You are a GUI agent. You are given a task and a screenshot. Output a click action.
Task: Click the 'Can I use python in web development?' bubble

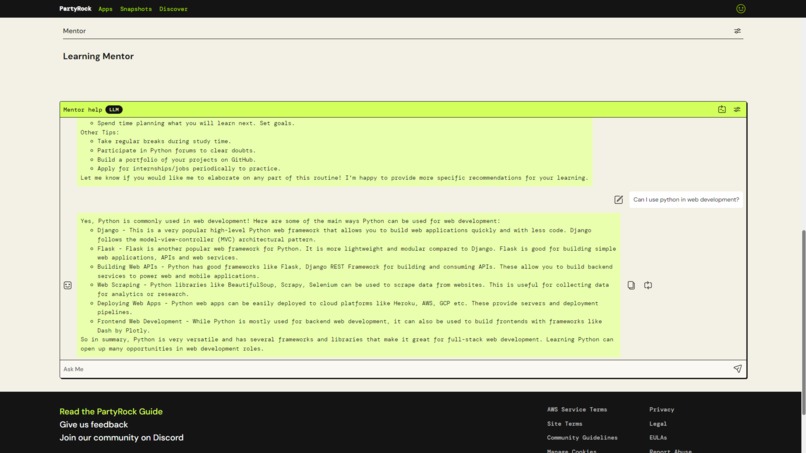click(x=686, y=200)
